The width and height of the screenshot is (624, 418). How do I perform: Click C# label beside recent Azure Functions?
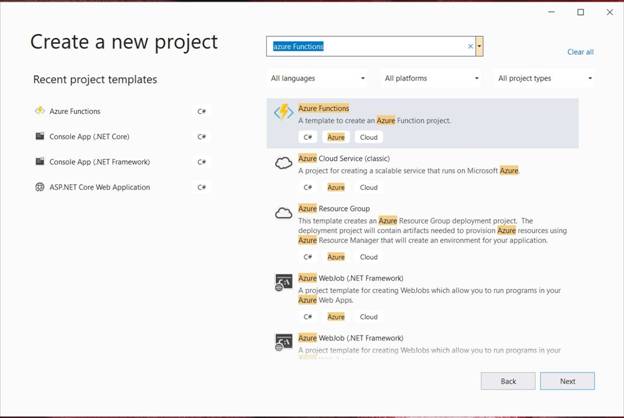201,111
